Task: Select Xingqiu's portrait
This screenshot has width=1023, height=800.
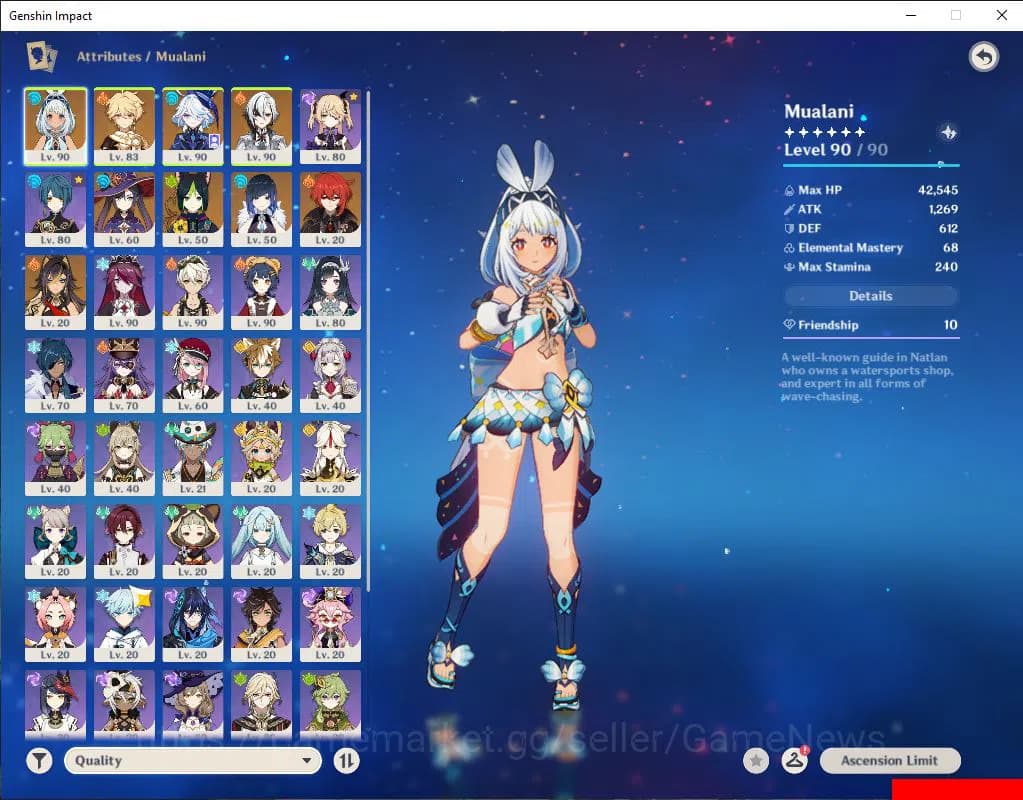Action: pyautogui.click(x=55, y=209)
